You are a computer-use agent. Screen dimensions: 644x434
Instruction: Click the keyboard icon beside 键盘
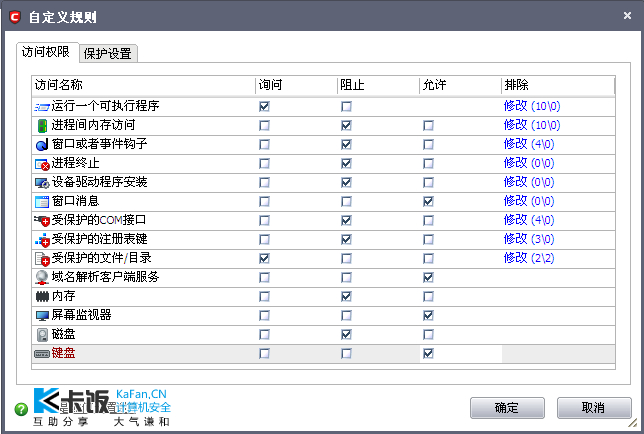pos(42,354)
